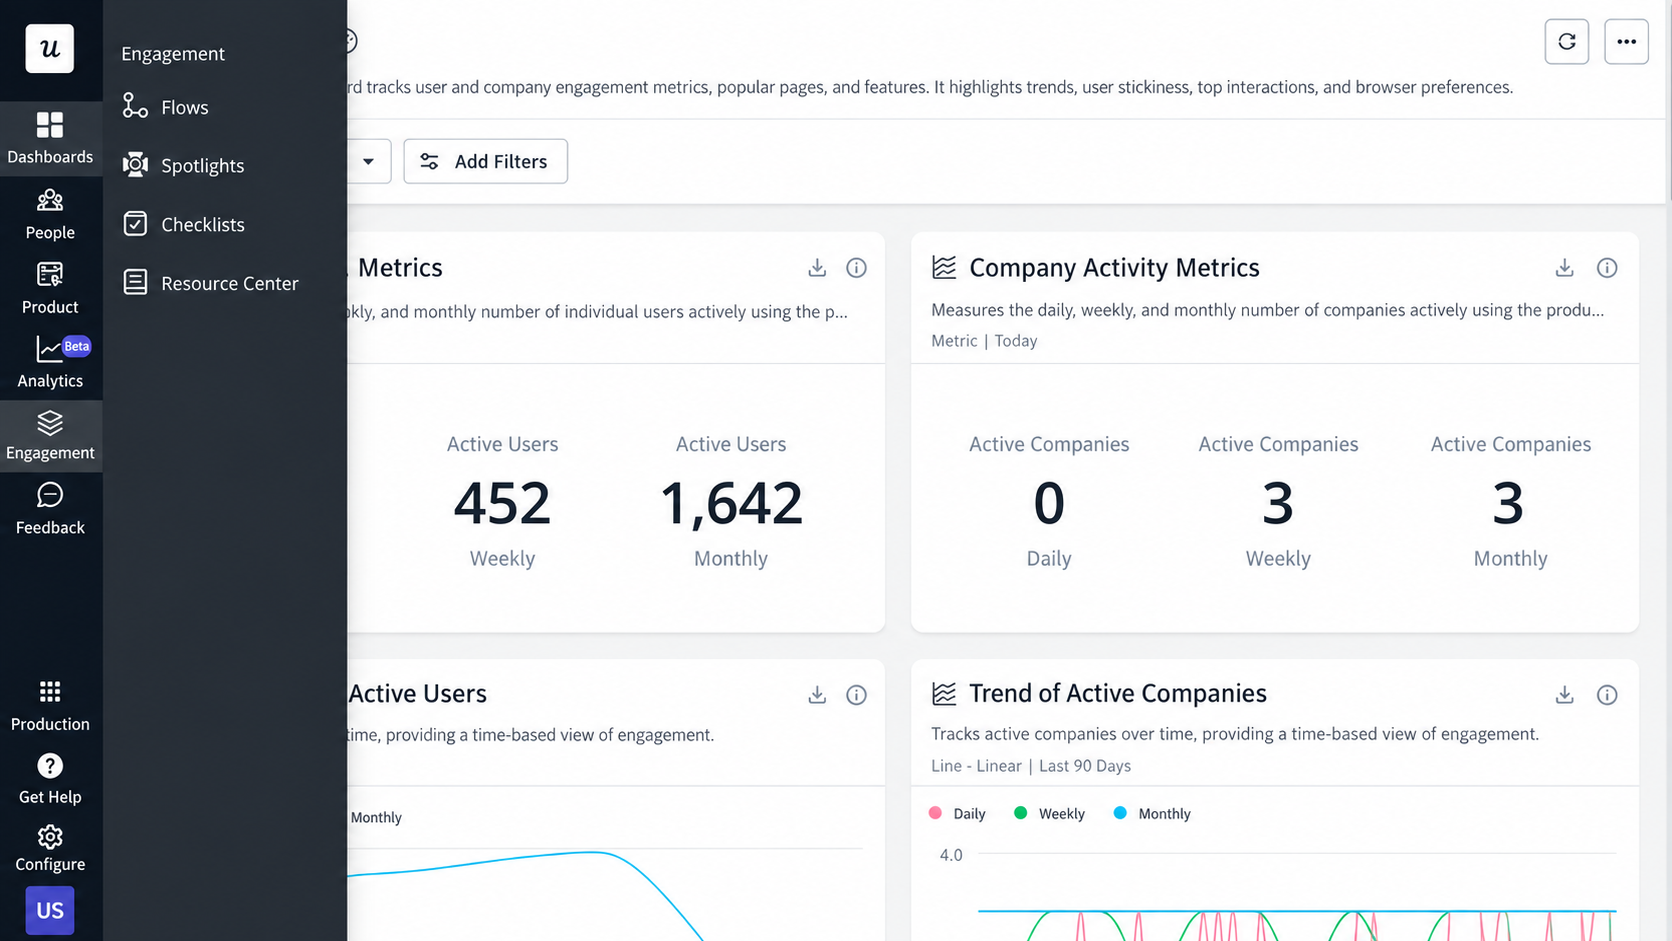Viewport: 1672px width, 941px height.
Task: Open the more options ellipsis menu
Action: (x=1627, y=42)
